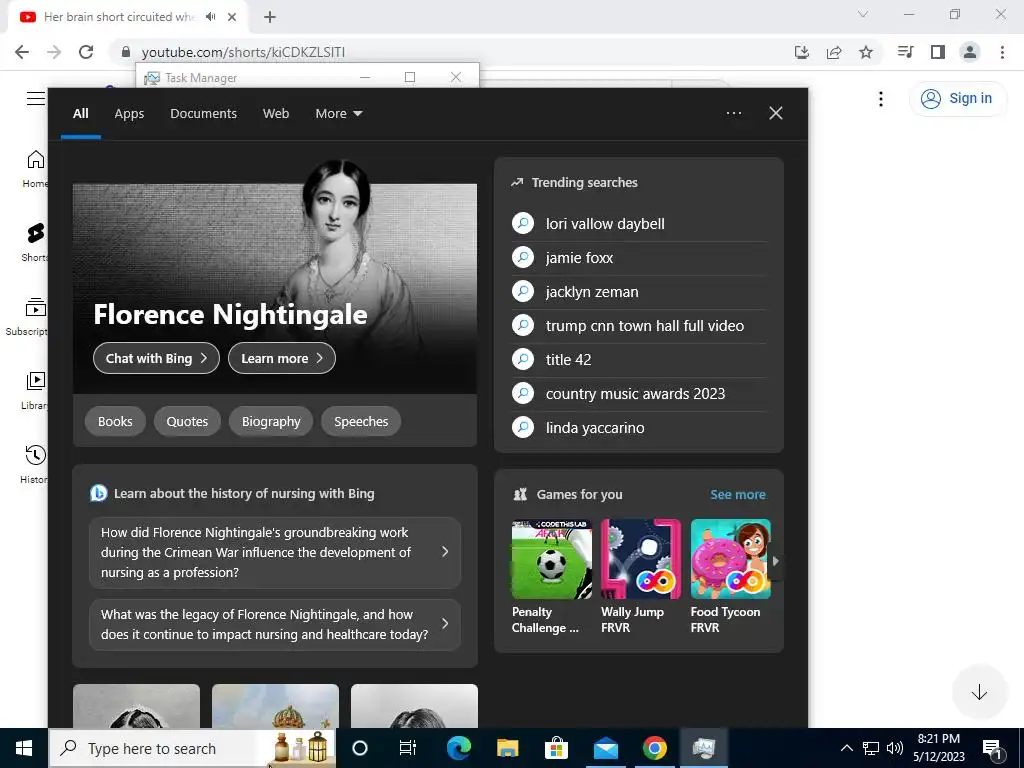The image size is (1024, 768).
Task: Open Microsoft Store from taskbar
Action: (x=556, y=748)
